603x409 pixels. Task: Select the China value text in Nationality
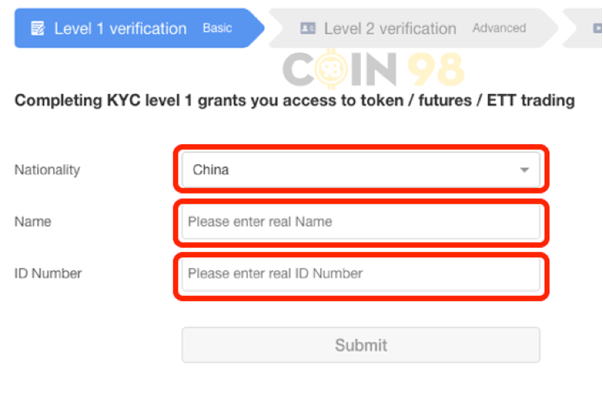coord(211,170)
